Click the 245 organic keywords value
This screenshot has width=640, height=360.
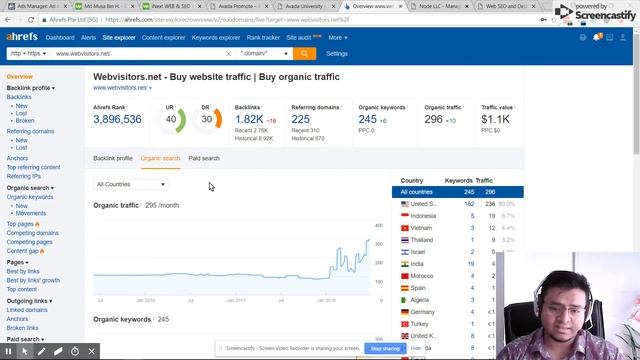pos(367,119)
